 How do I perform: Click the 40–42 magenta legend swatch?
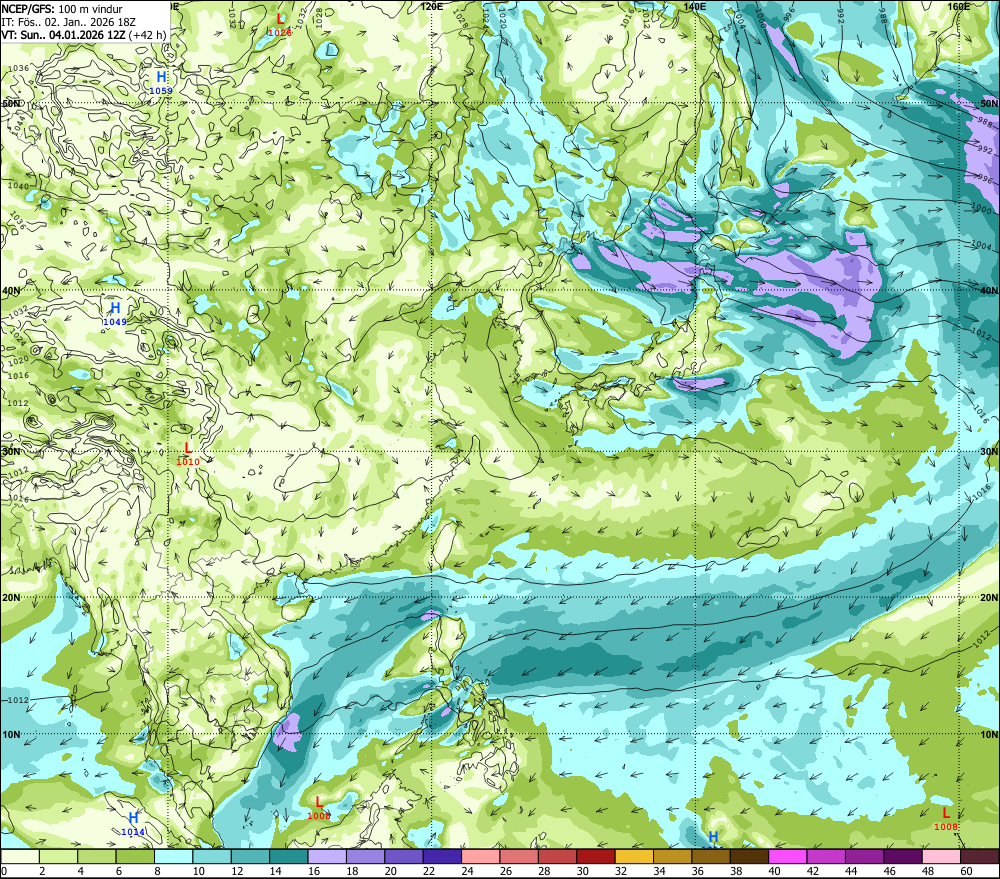(x=788, y=856)
